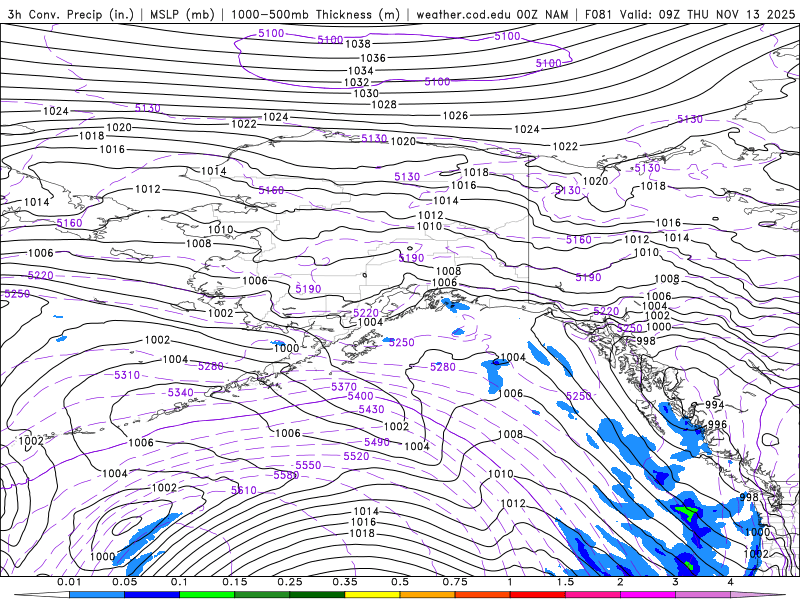
Task: Click the '0.15' legend value
Action: 234,582
